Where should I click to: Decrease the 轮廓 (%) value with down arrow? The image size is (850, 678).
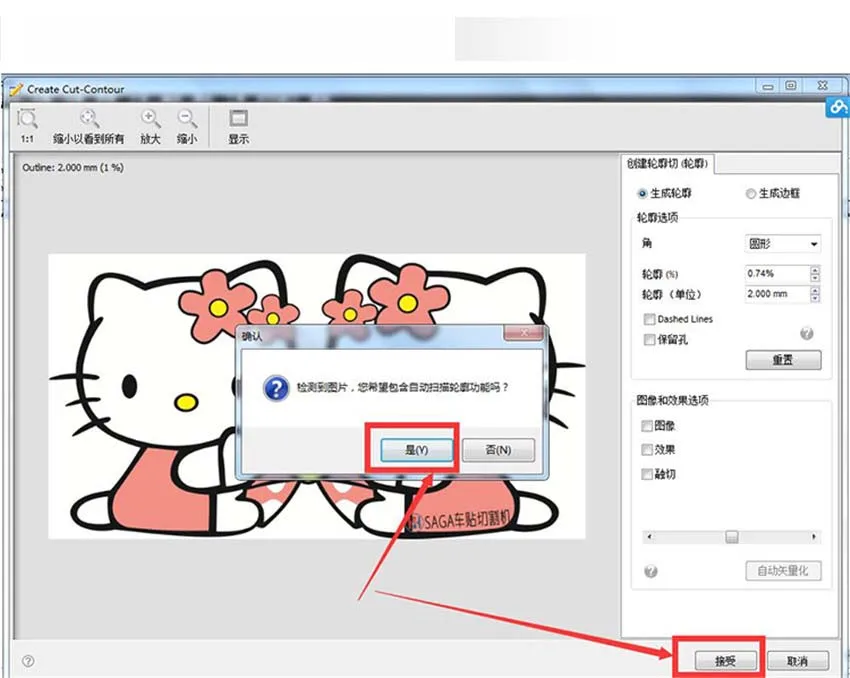pyautogui.click(x=815, y=277)
